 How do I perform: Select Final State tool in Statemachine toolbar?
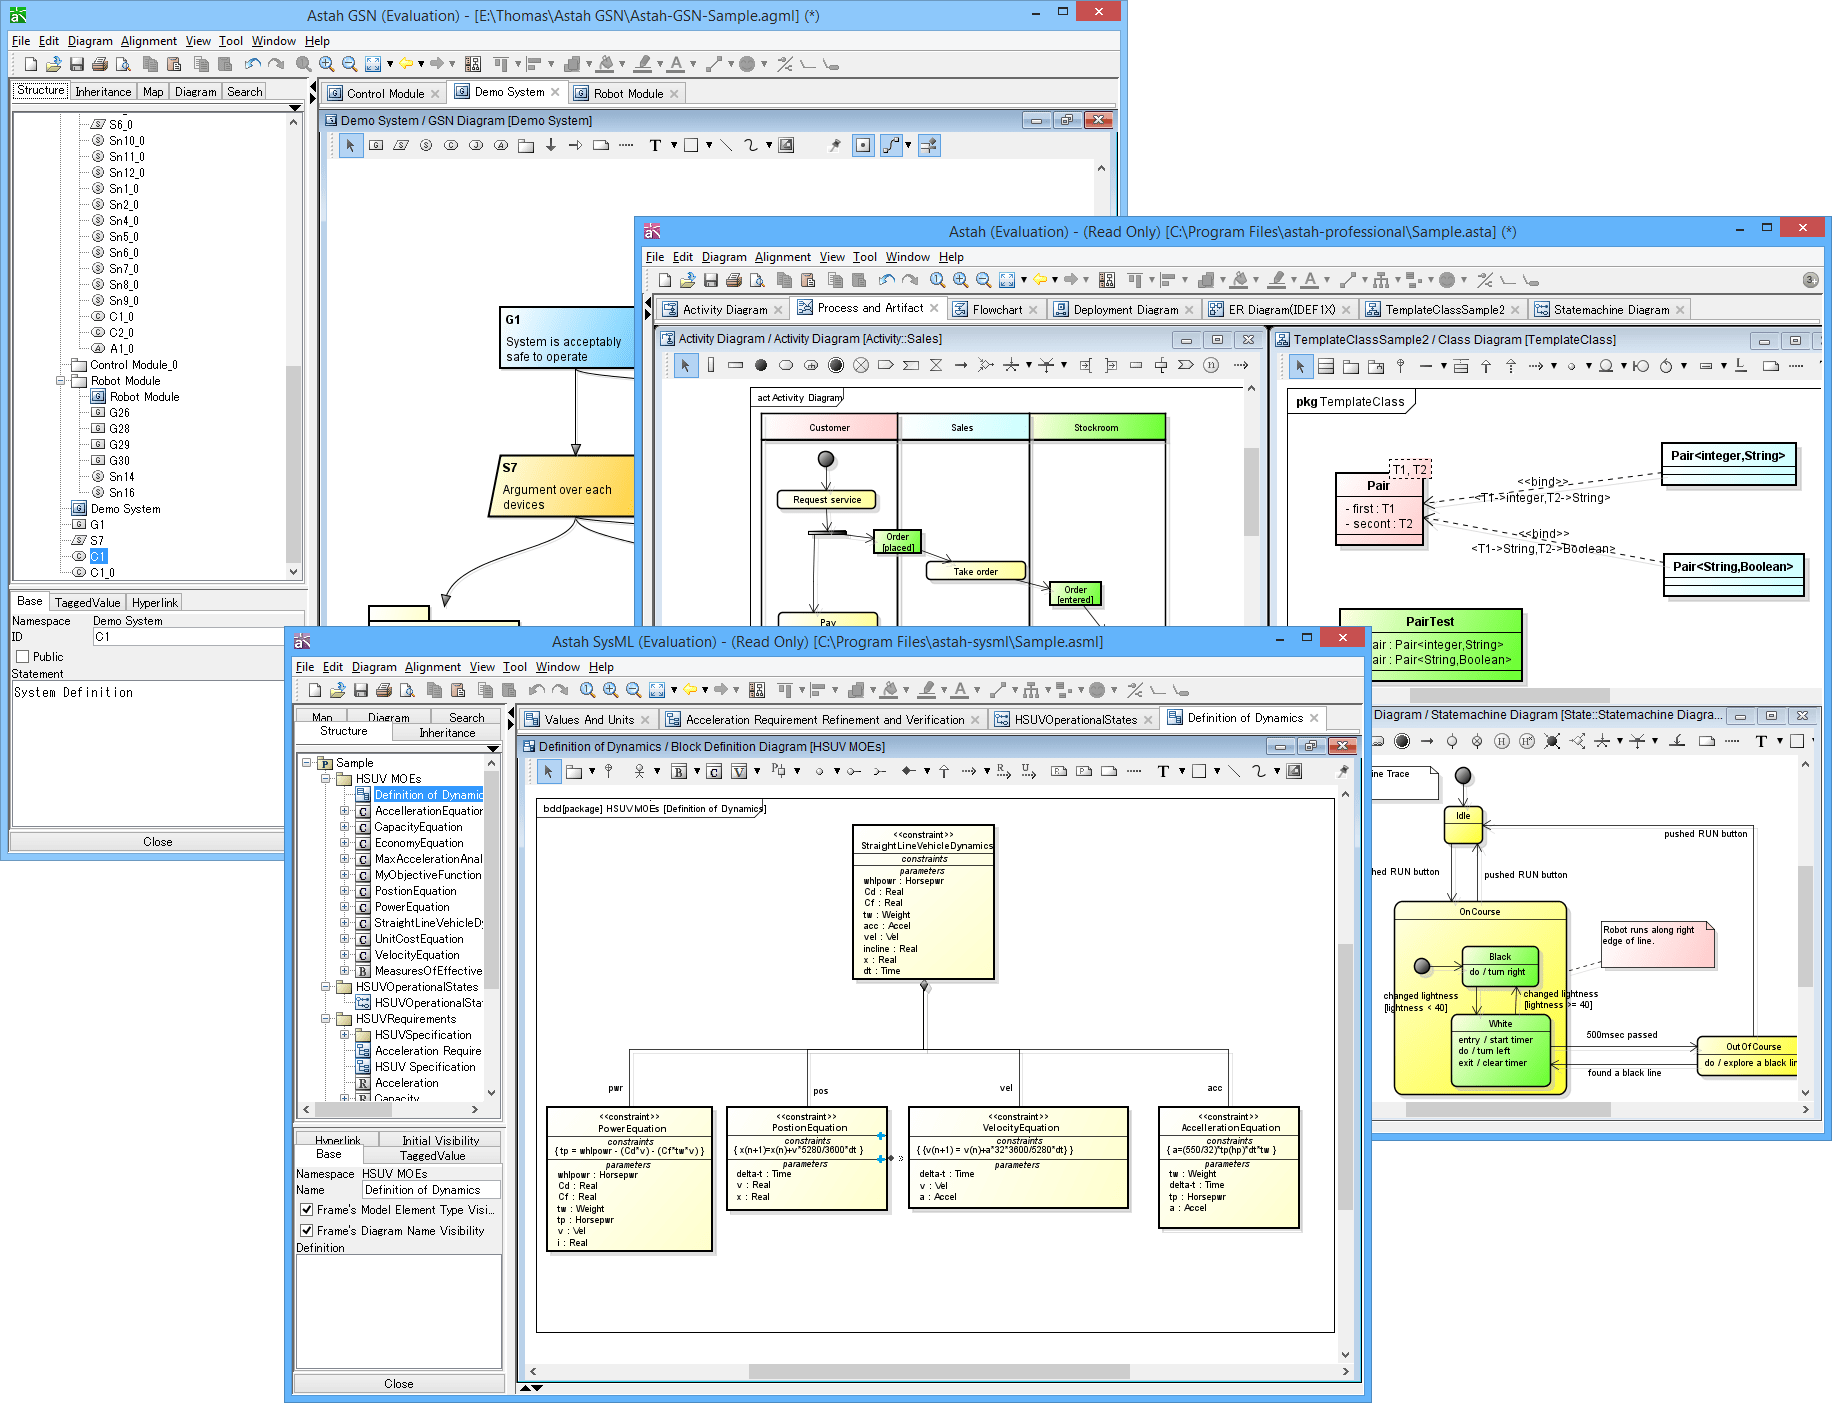click(x=1402, y=741)
